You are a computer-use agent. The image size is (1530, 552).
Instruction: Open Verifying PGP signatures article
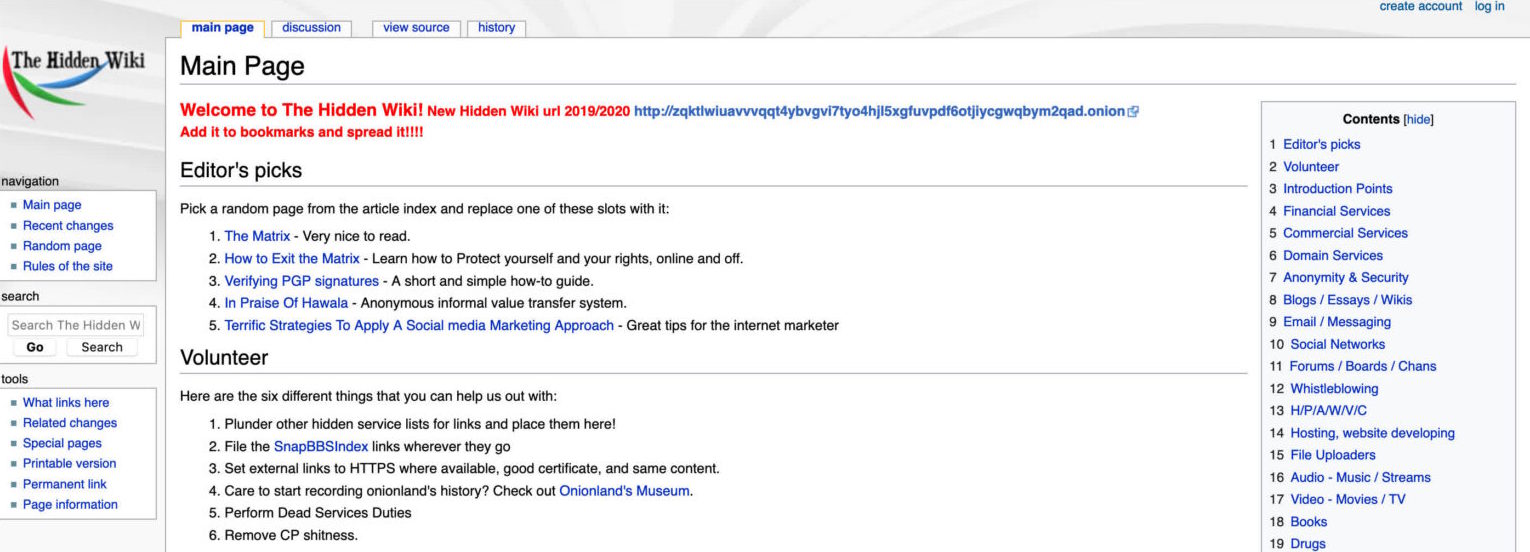point(301,281)
